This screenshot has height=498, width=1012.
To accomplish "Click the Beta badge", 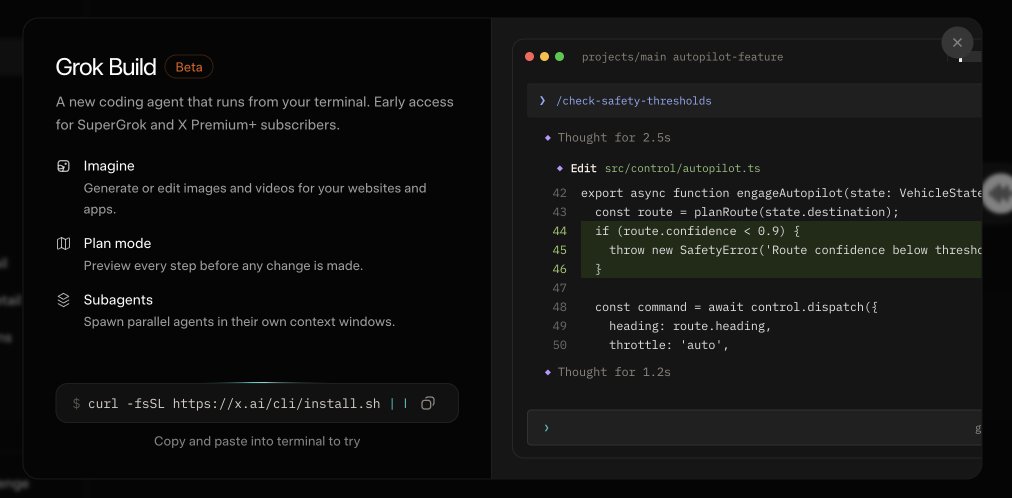I will [189, 67].
